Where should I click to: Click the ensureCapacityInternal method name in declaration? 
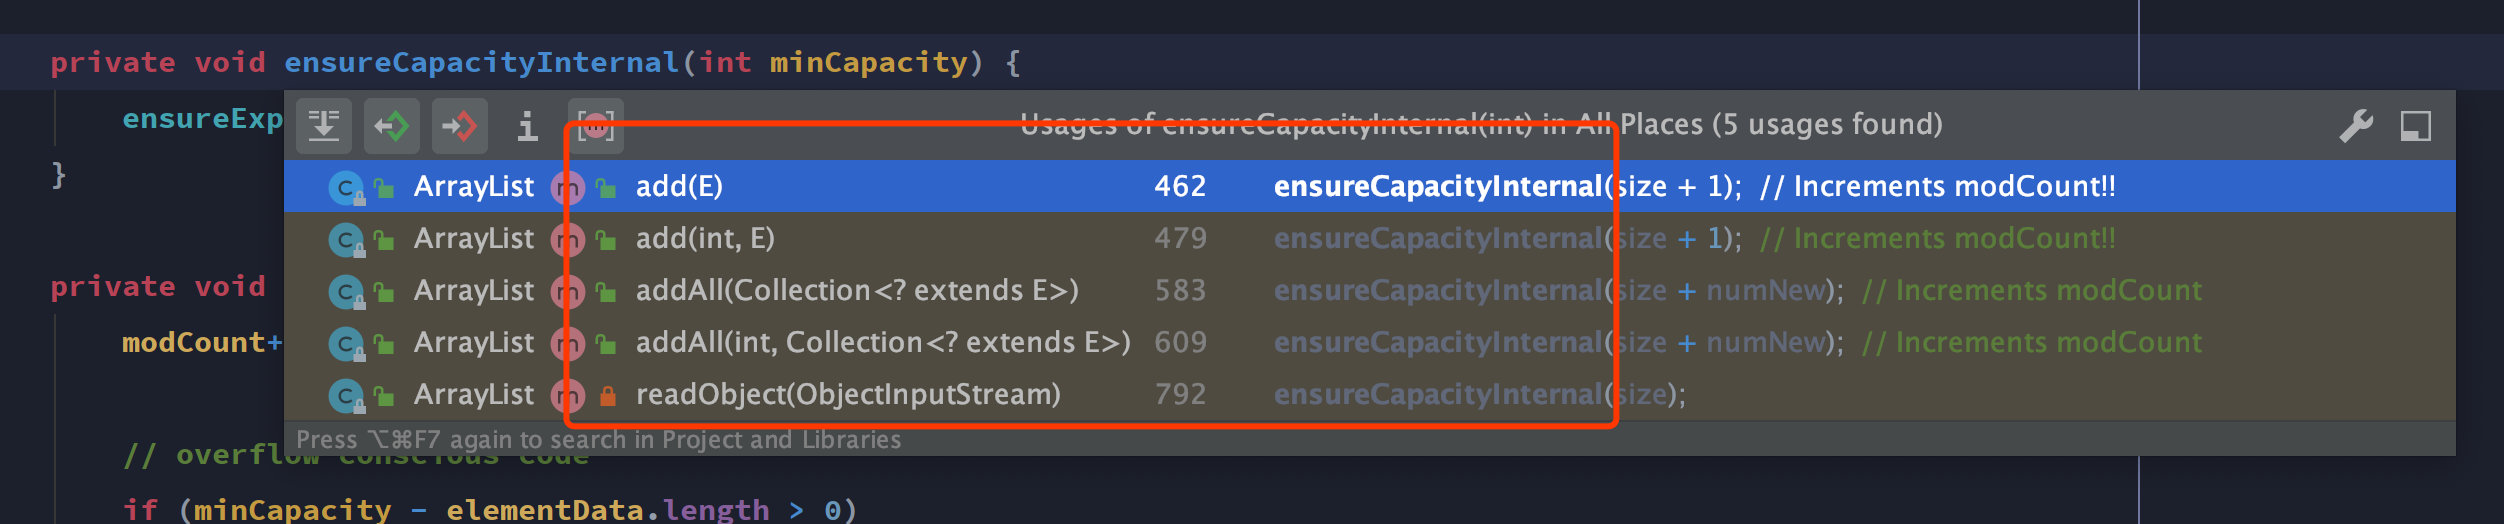[x=482, y=62]
